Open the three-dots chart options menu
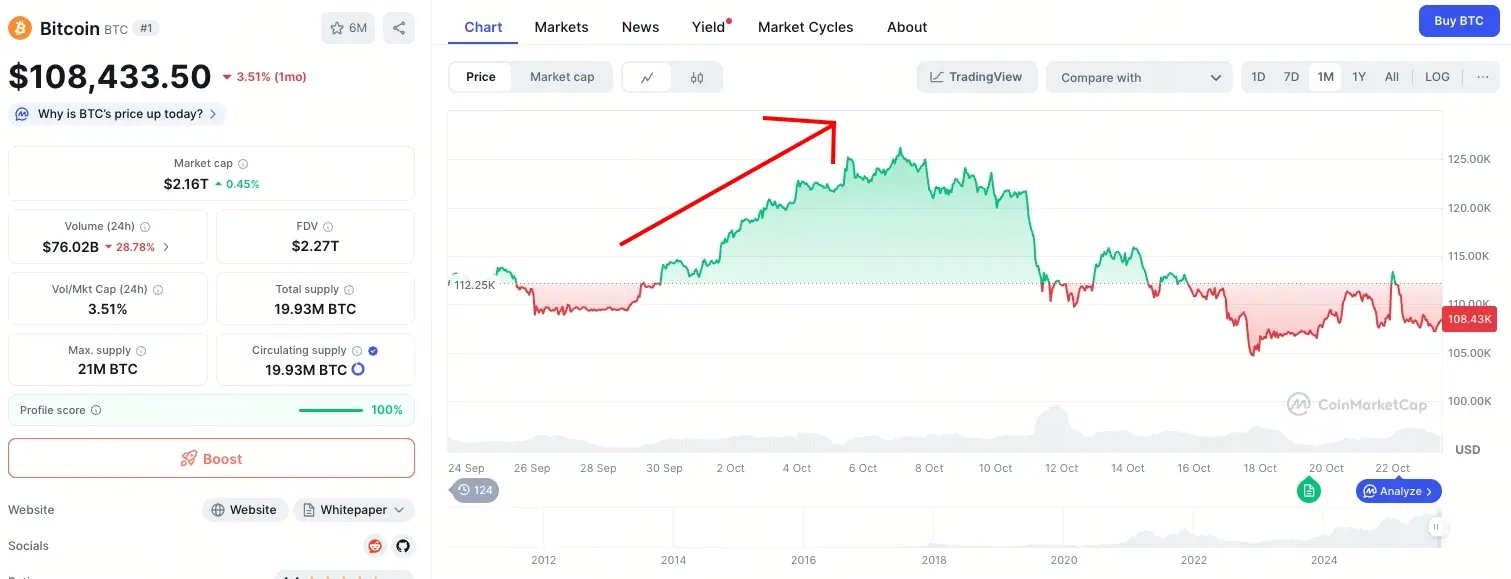This screenshot has width=1511, height=579. click(1482, 77)
